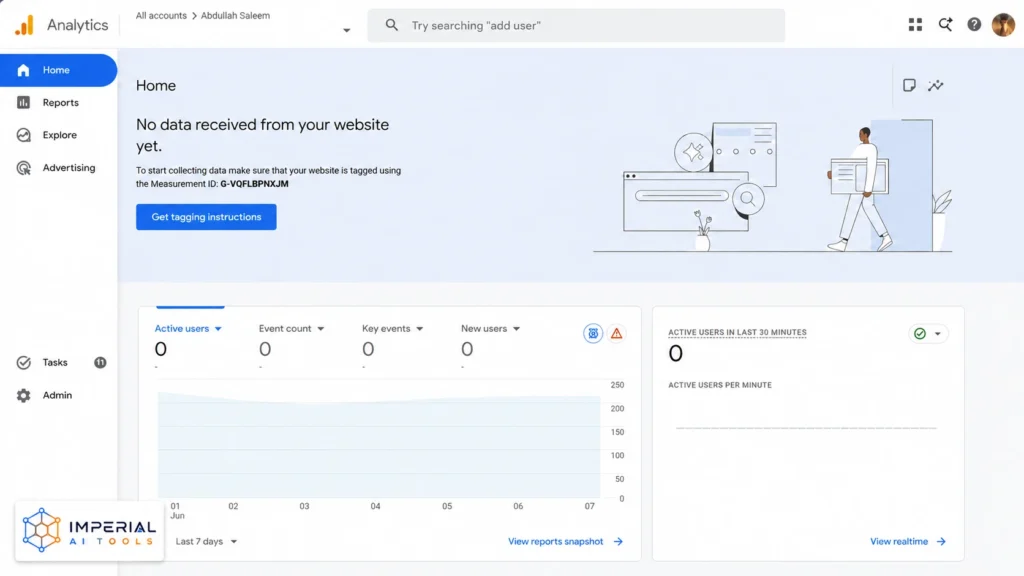Click Get tagging instructions button
Screen dimensions: 1024x576
point(206,217)
